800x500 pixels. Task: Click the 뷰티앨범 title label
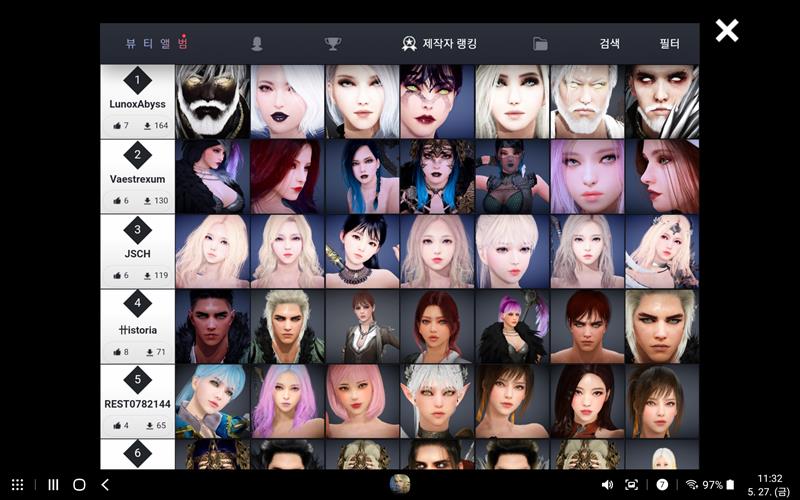click(157, 43)
